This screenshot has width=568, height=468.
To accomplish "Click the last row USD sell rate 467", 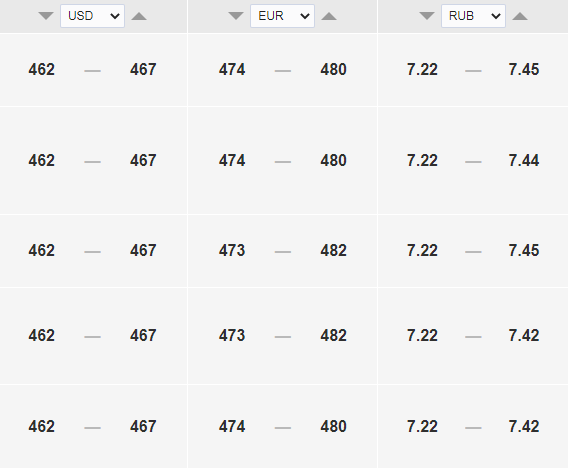I will [x=143, y=426].
